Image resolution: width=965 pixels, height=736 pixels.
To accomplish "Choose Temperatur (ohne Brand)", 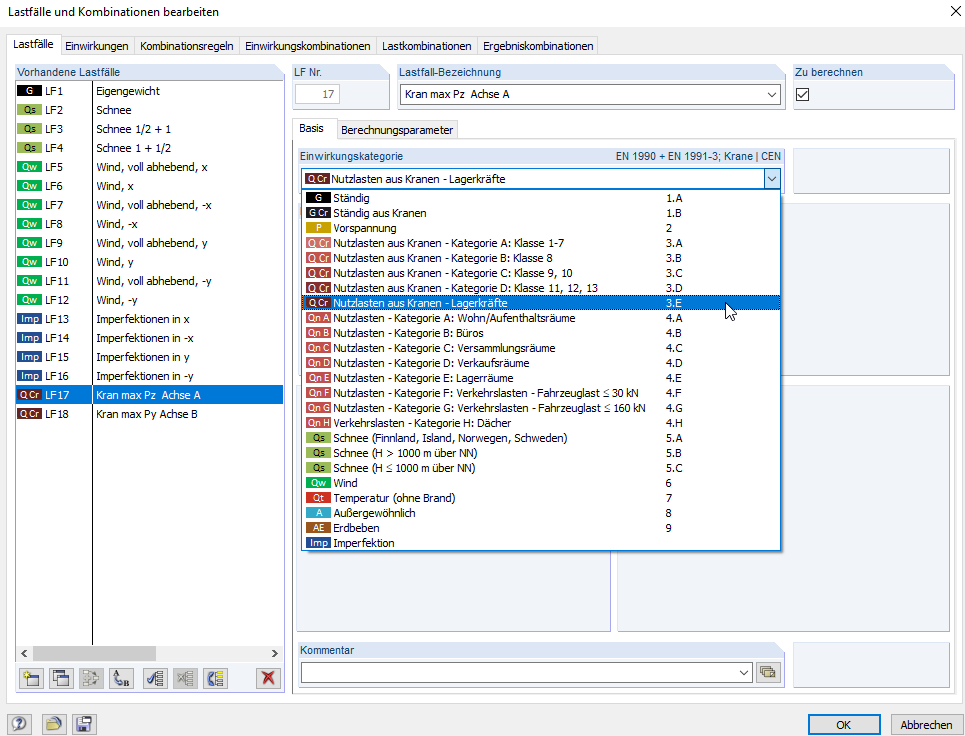I will coord(541,498).
